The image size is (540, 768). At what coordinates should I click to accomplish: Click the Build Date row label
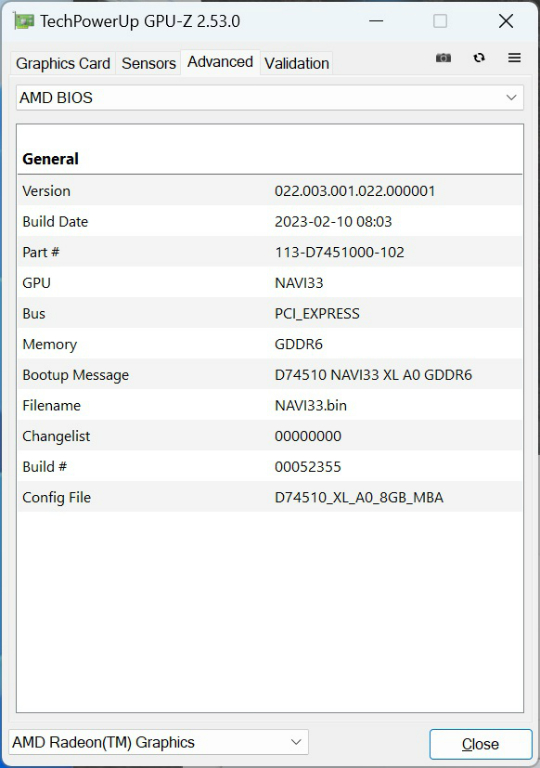55,222
